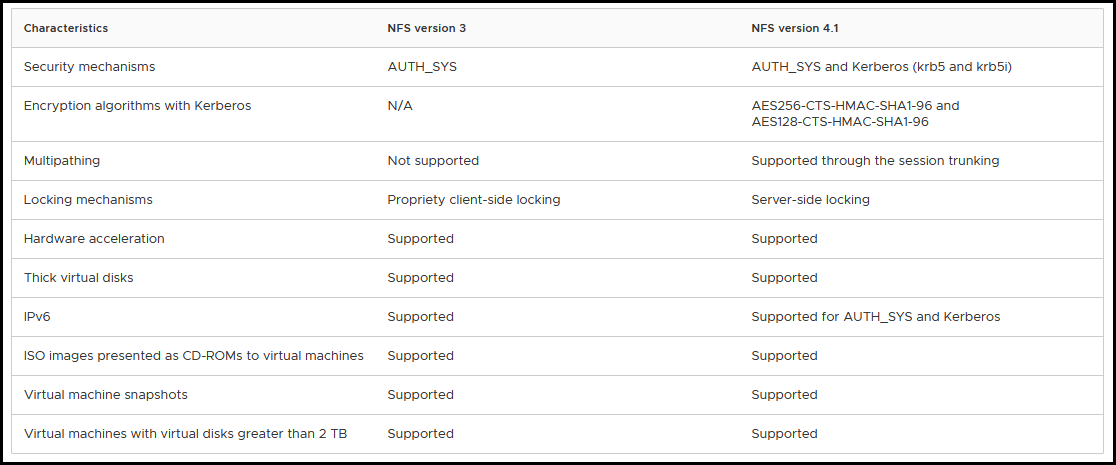1116x465 pixels.
Task: Click the NFS version 3 column header
Action: point(426,28)
